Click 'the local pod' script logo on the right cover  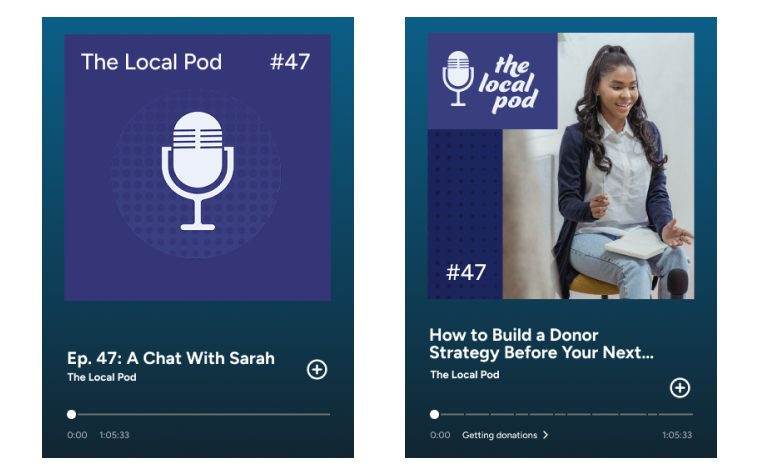pyautogui.click(x=508, y=84)
